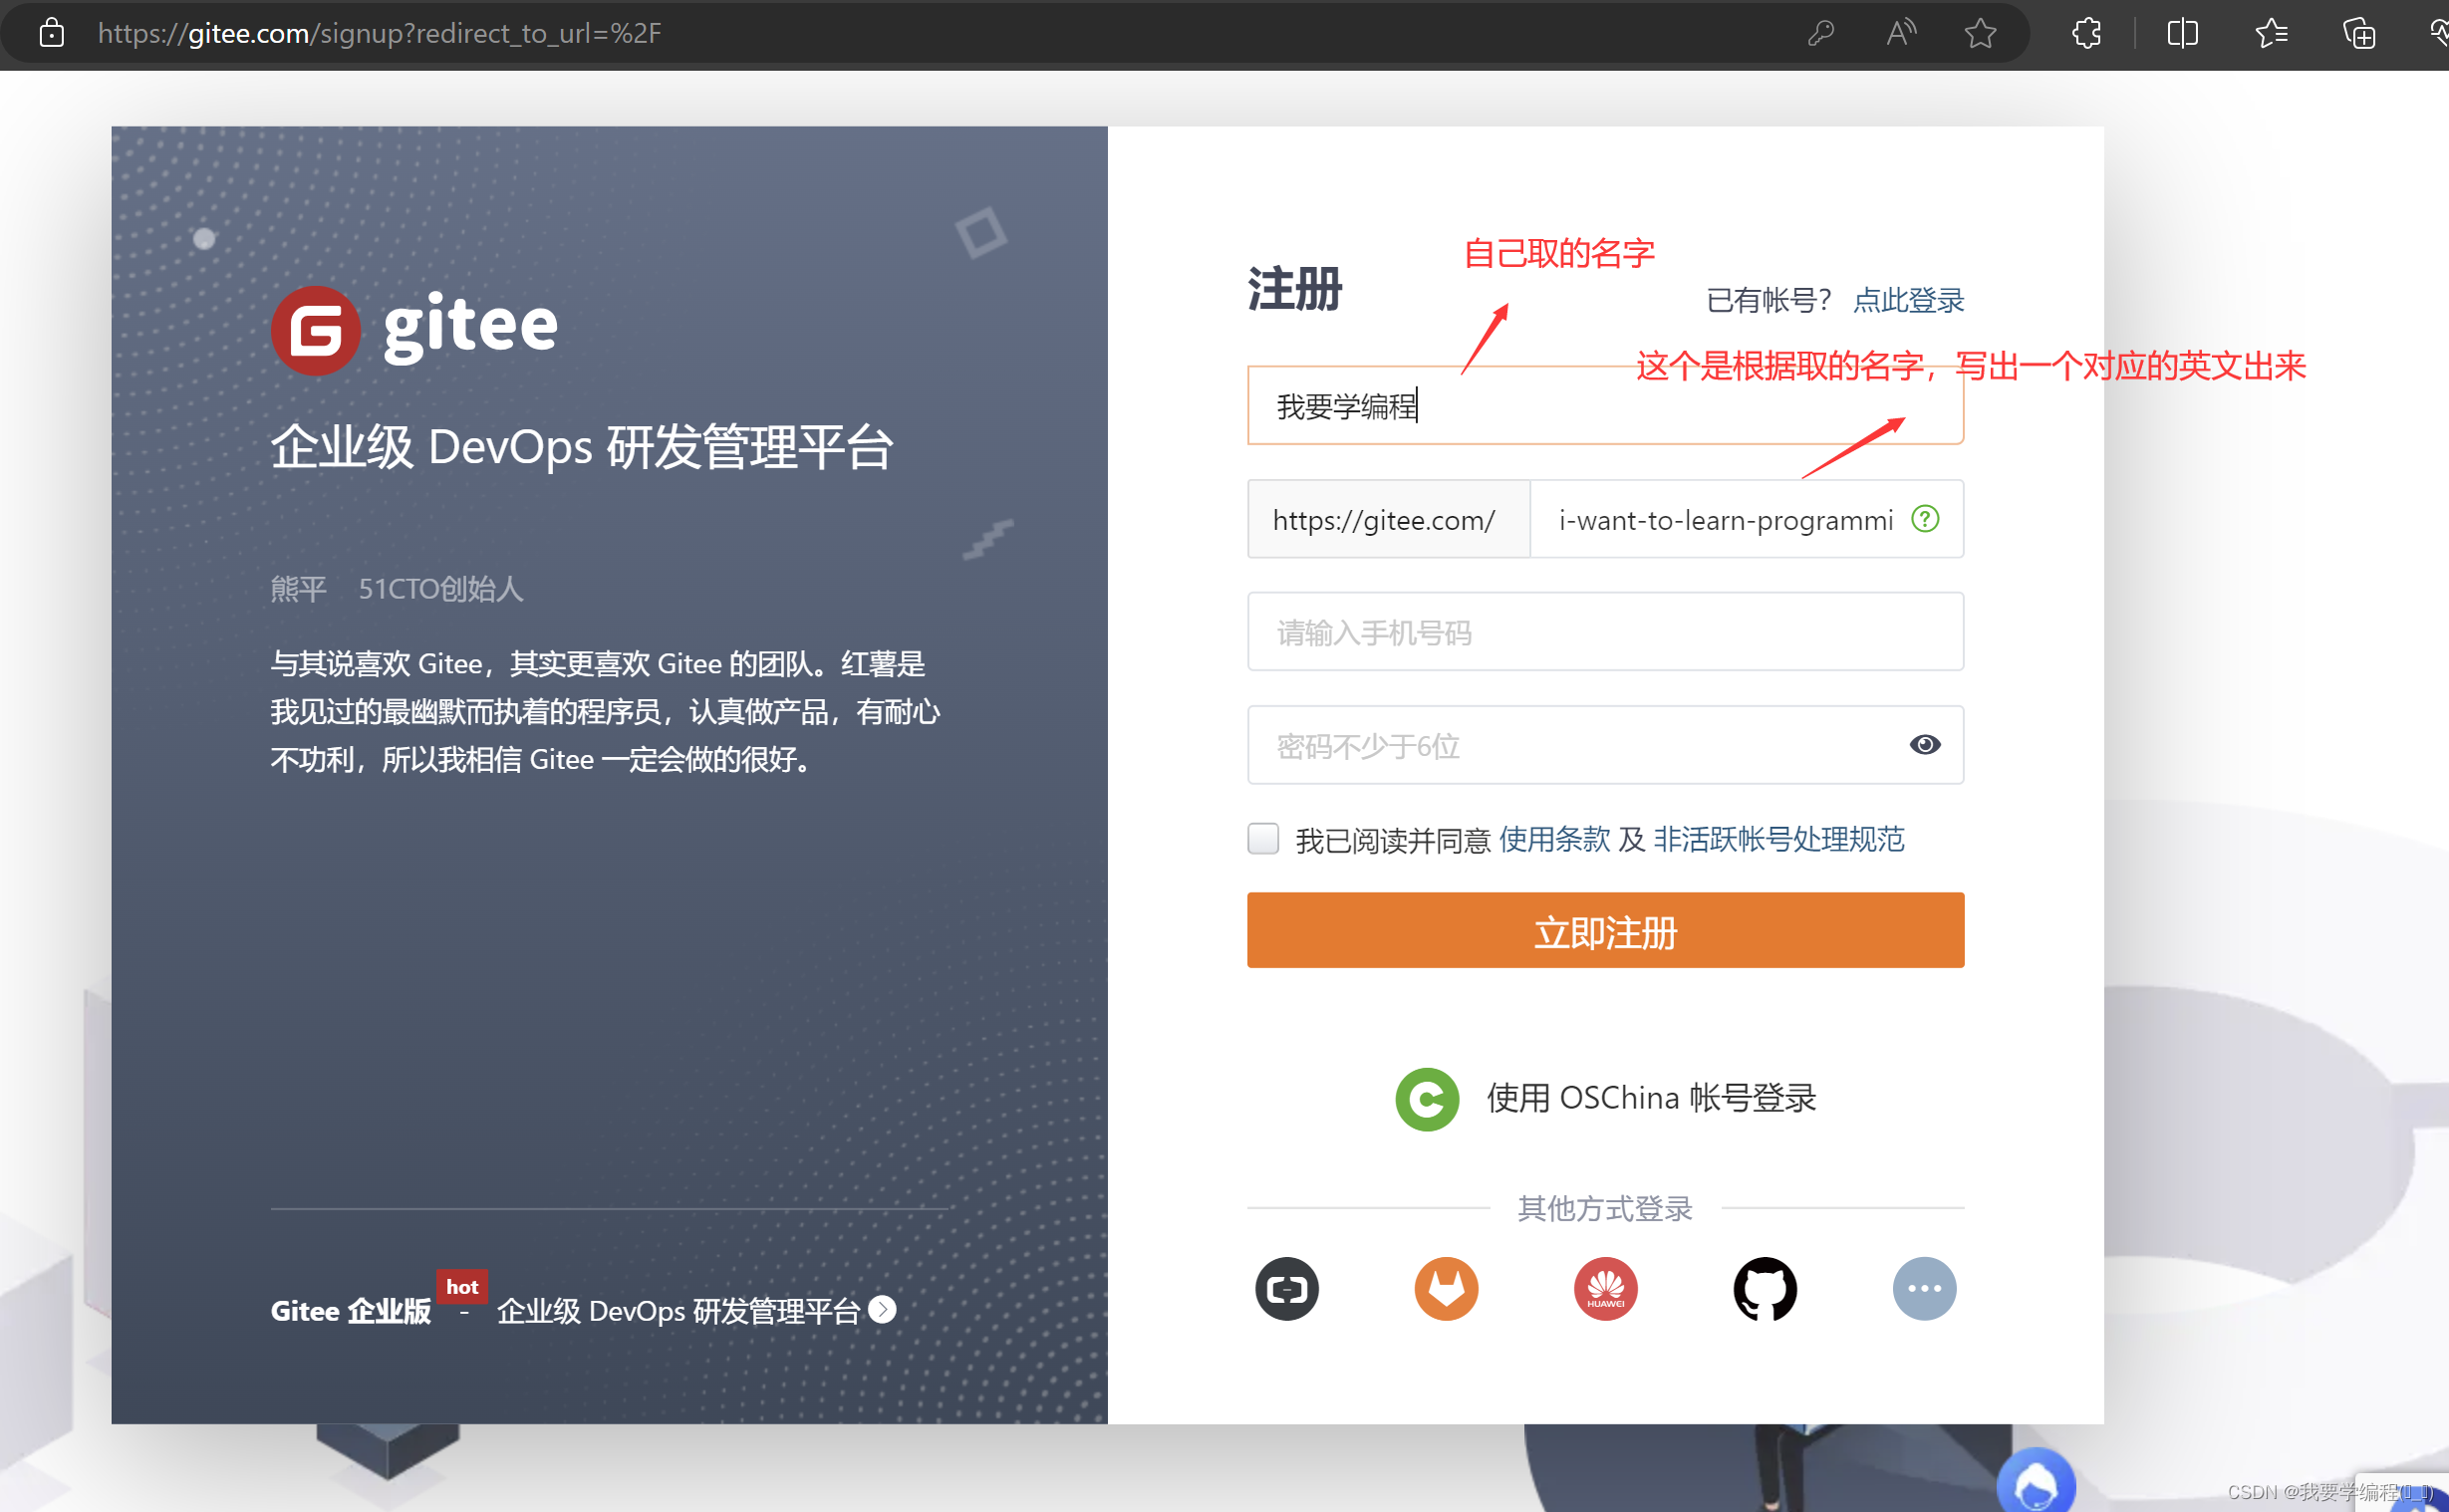Open the favorites list toolbar icon
The image size is (2449, 1512).
click(x=2271, y=34)
